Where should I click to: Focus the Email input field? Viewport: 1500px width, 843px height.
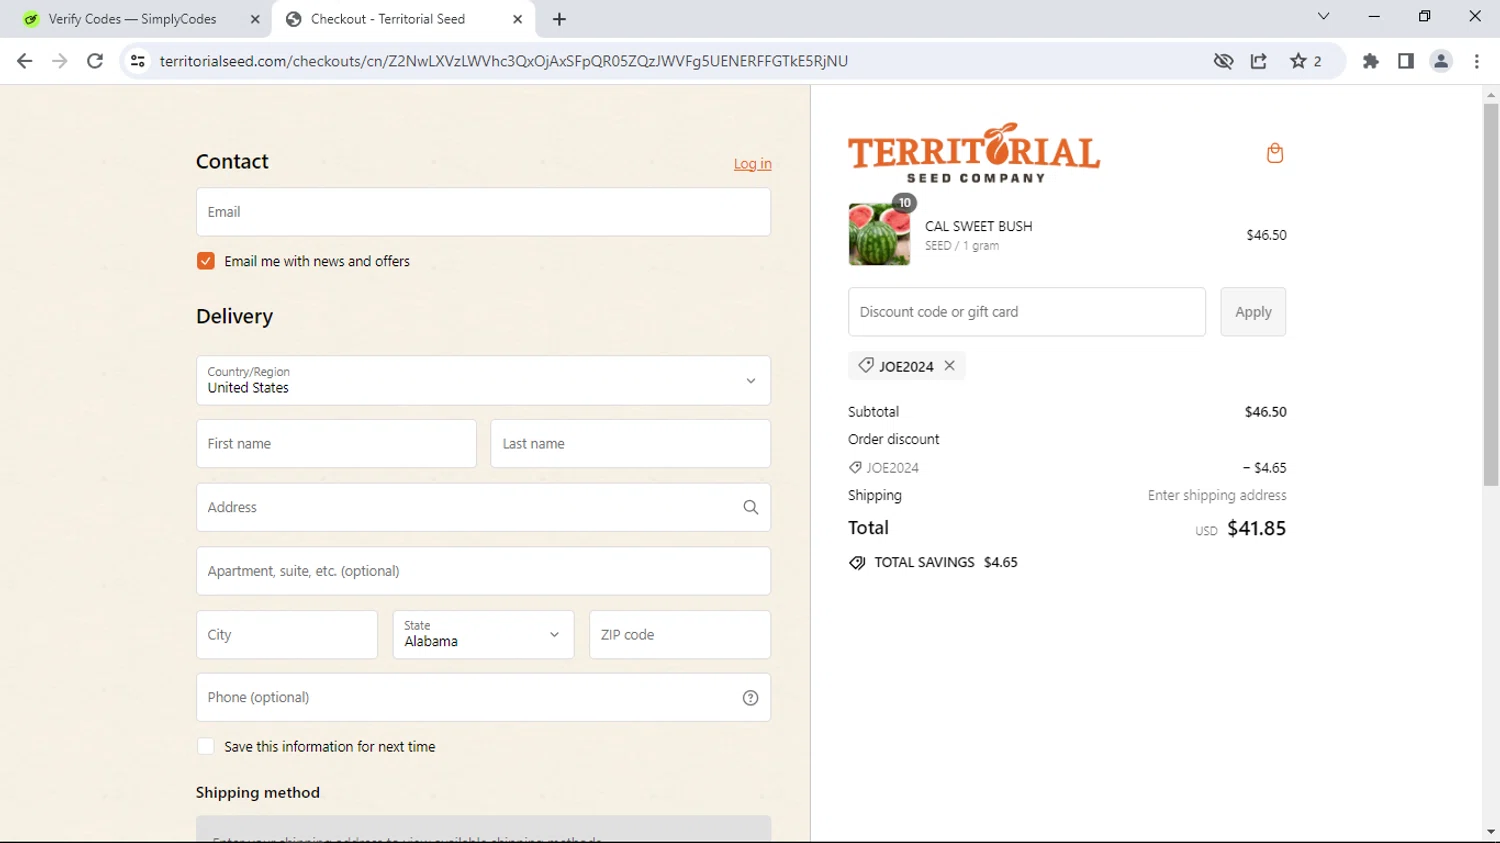(483, 212)
